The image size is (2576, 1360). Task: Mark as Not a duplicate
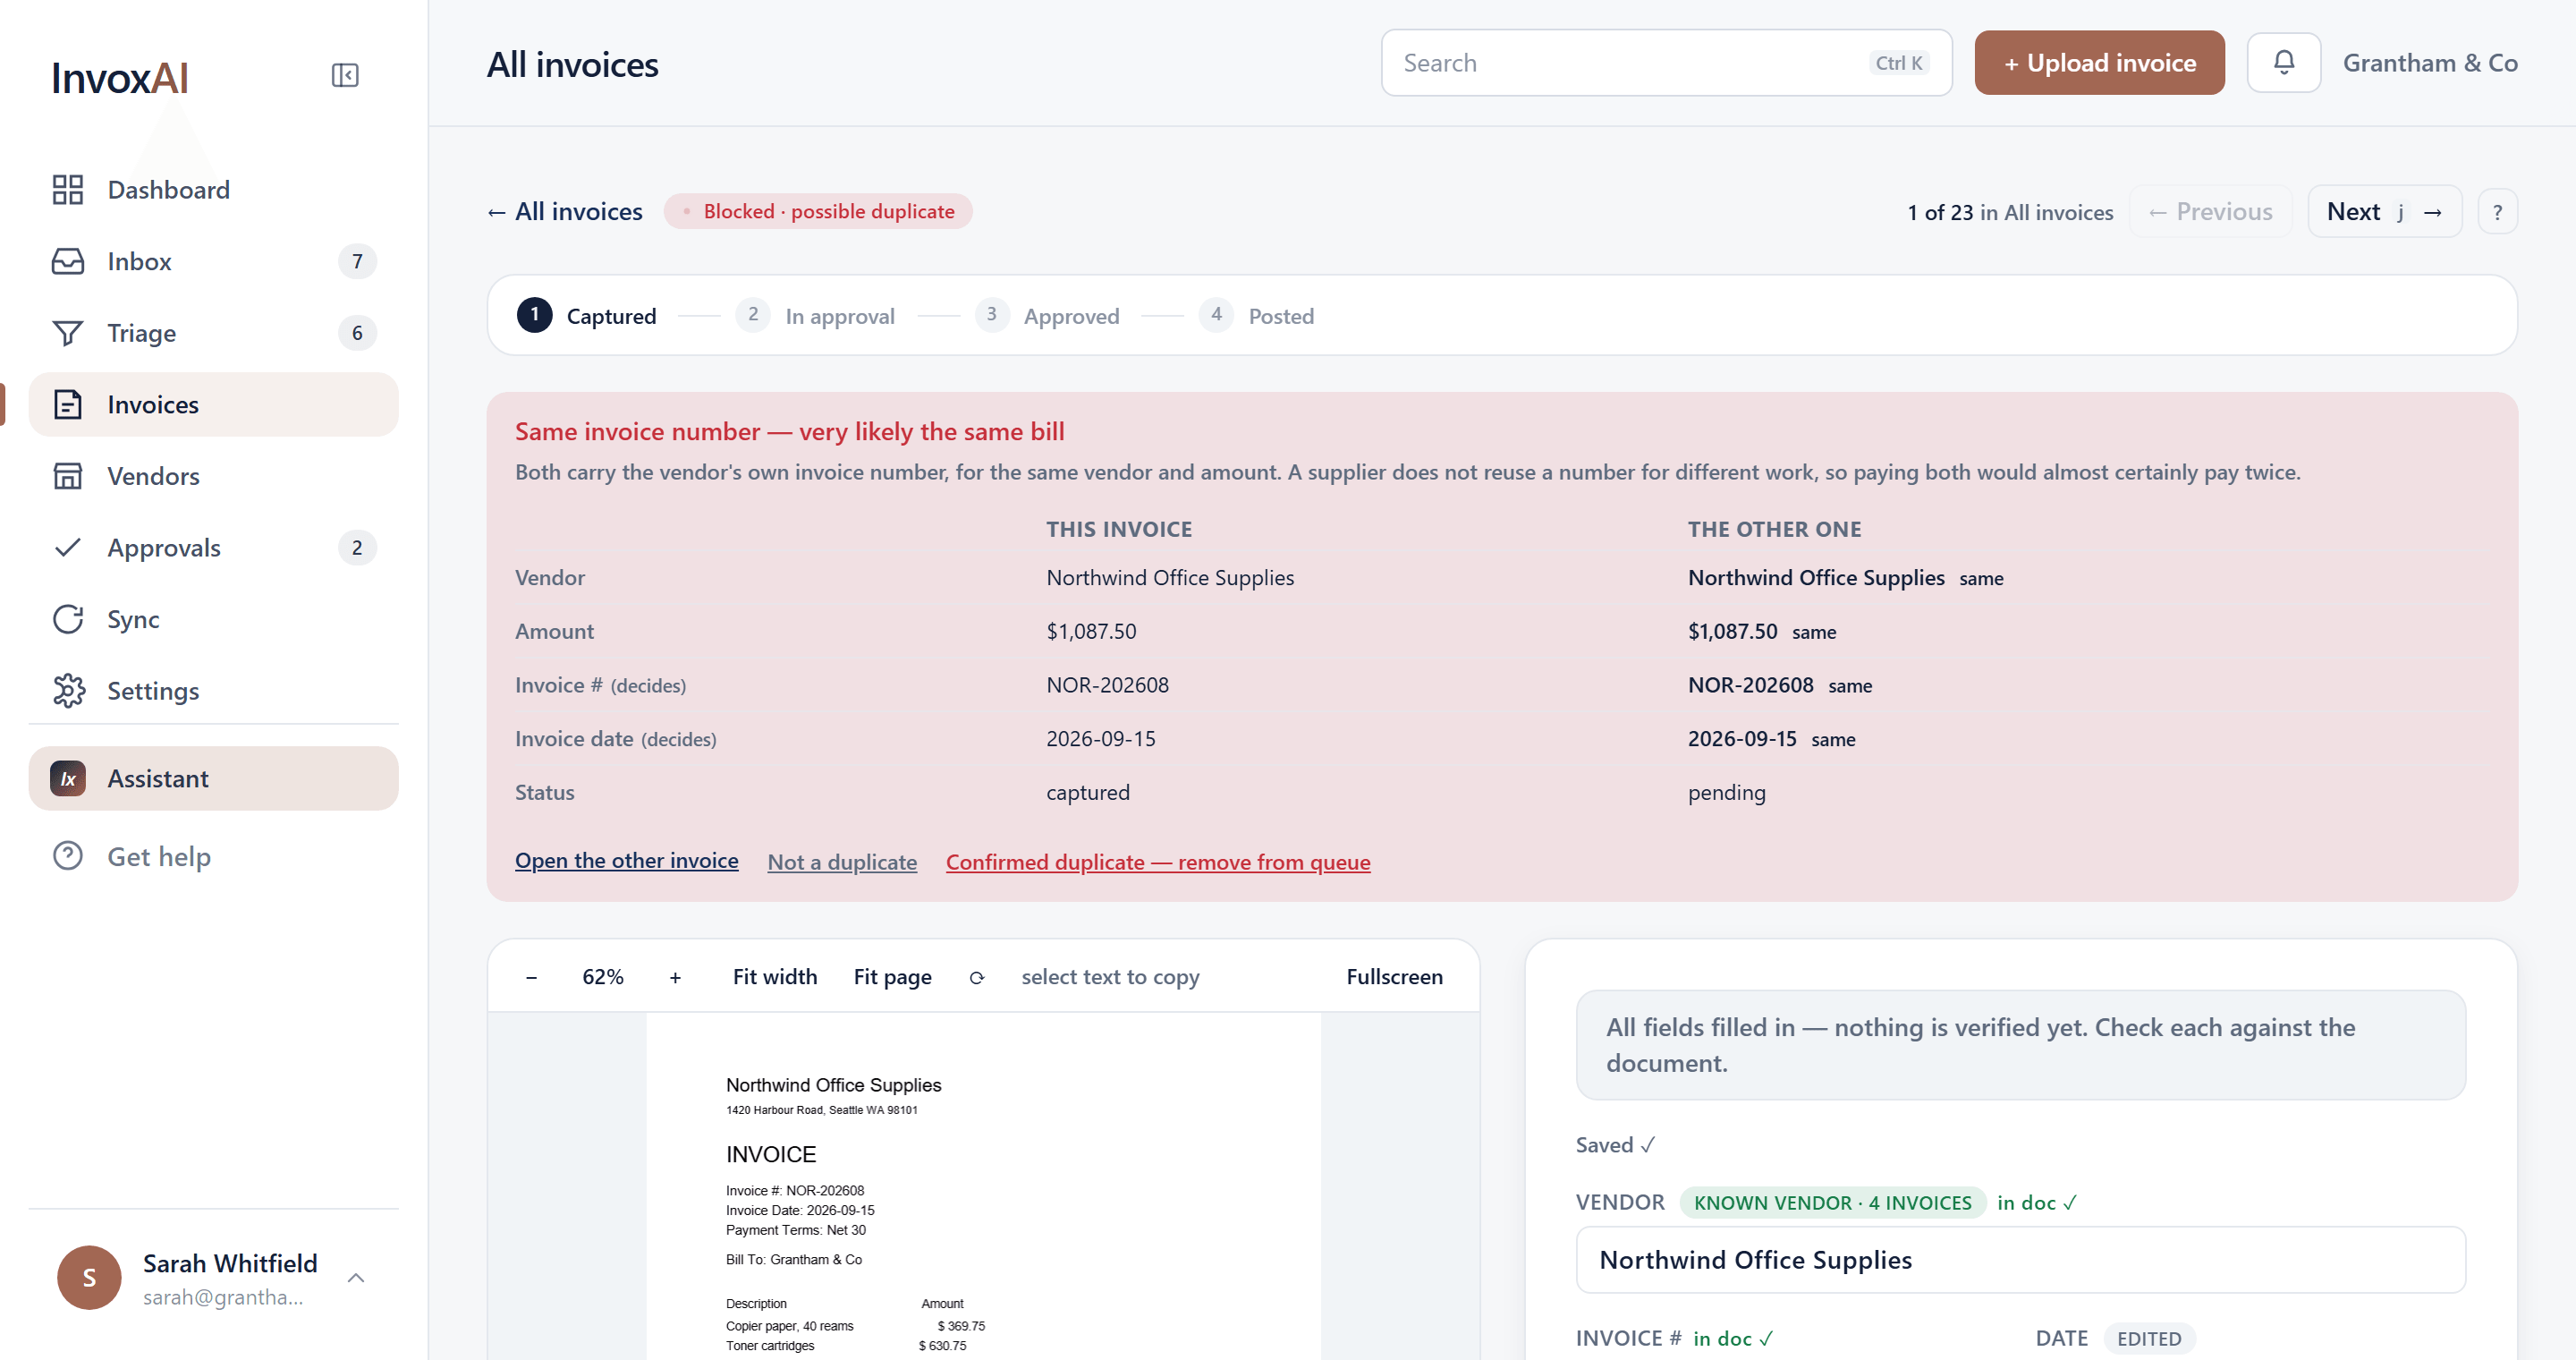click(x=842, y=862)
